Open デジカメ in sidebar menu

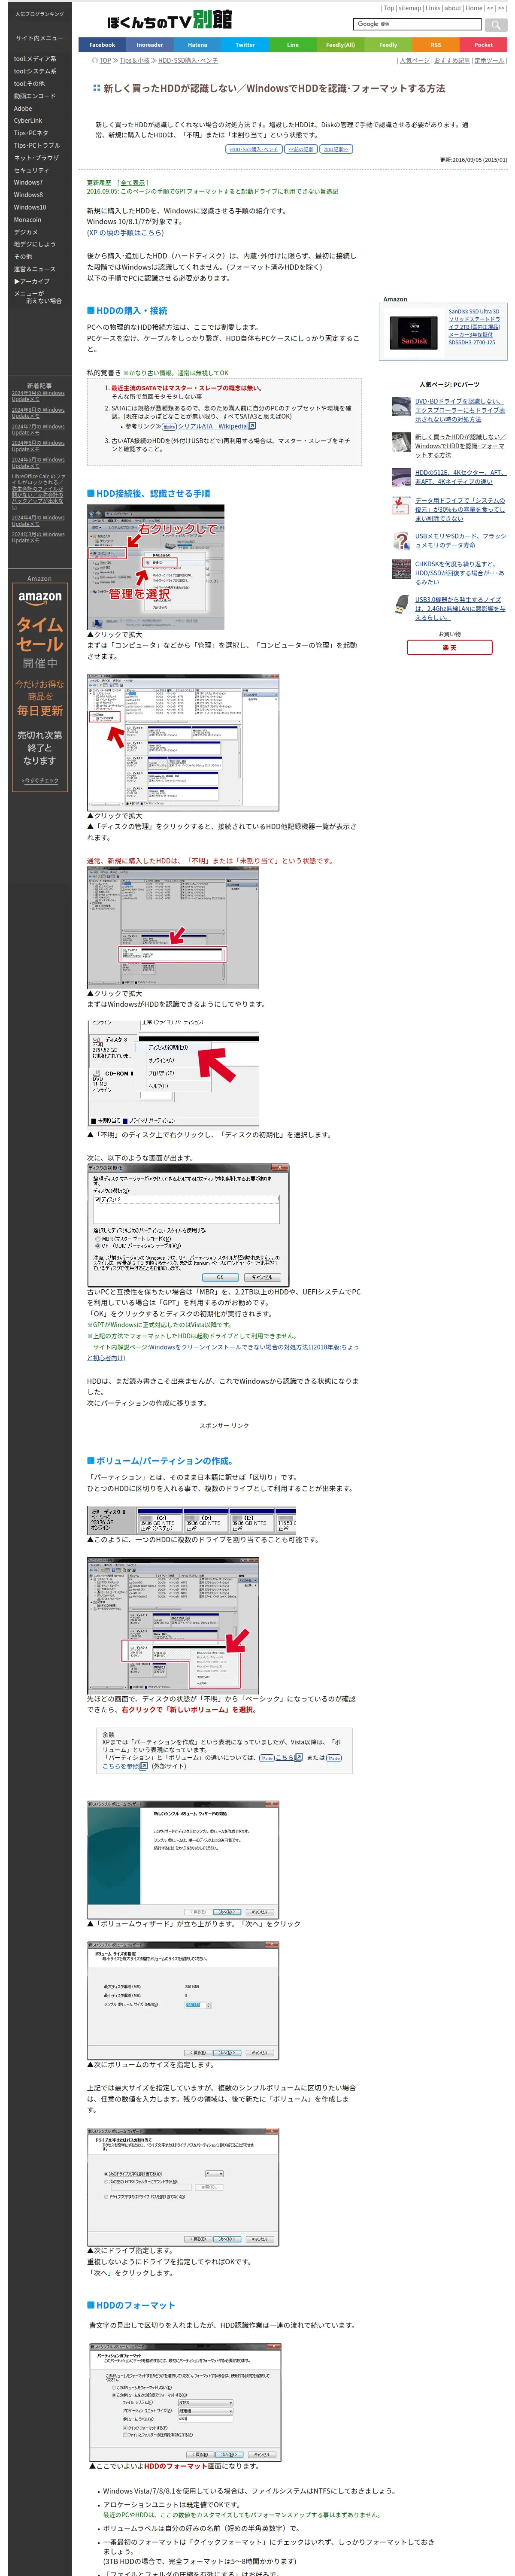coord(26,232)
